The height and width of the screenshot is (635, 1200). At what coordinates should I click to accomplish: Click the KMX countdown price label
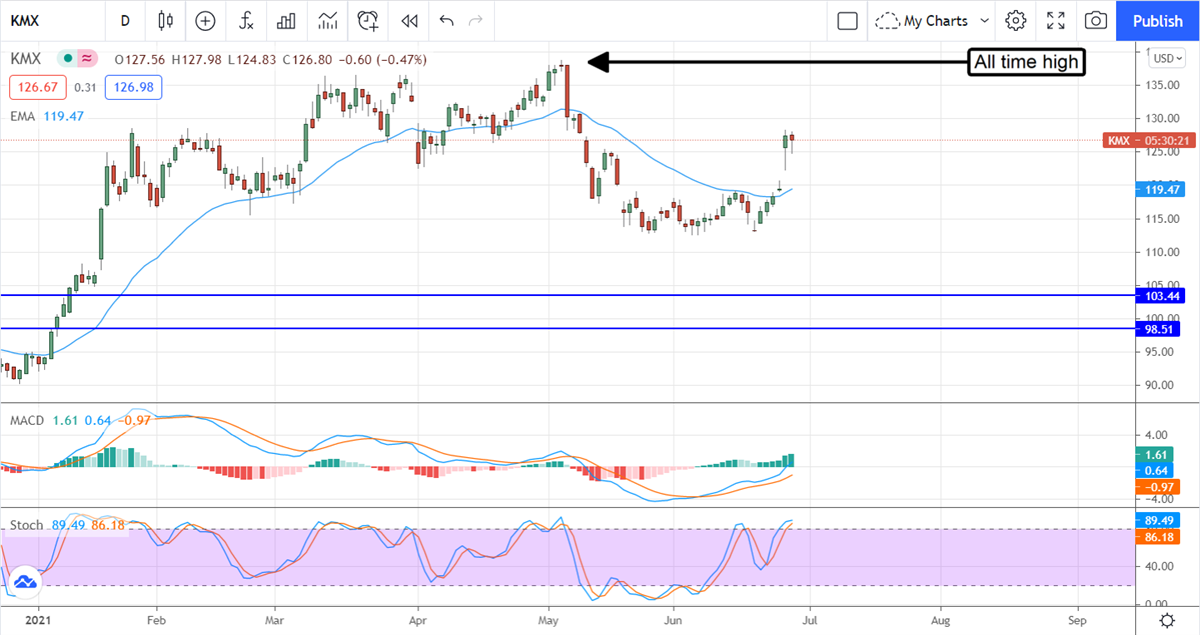(1150, 140)
